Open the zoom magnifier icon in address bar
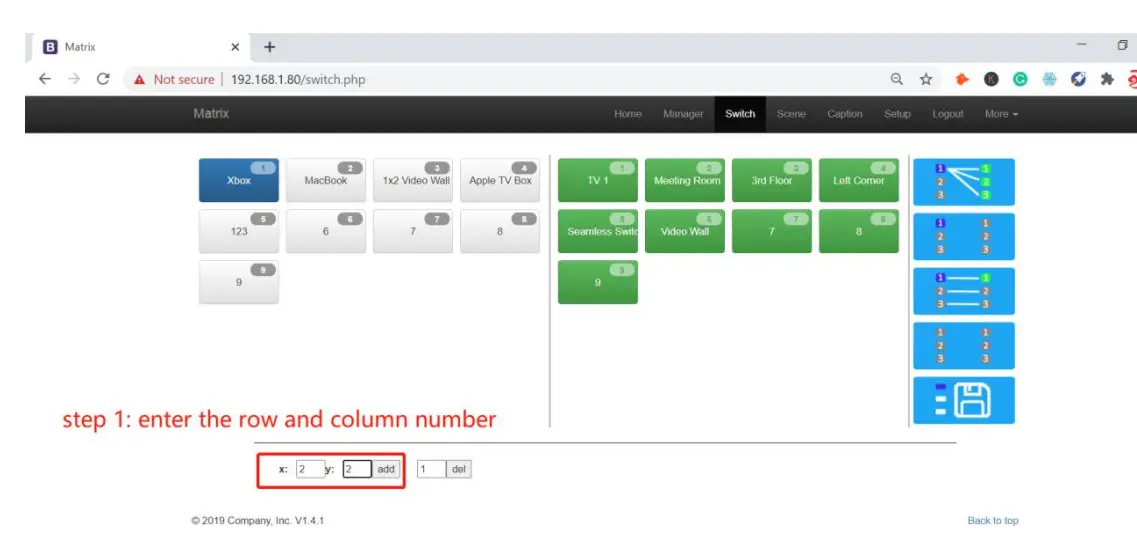 coord(897,80)
